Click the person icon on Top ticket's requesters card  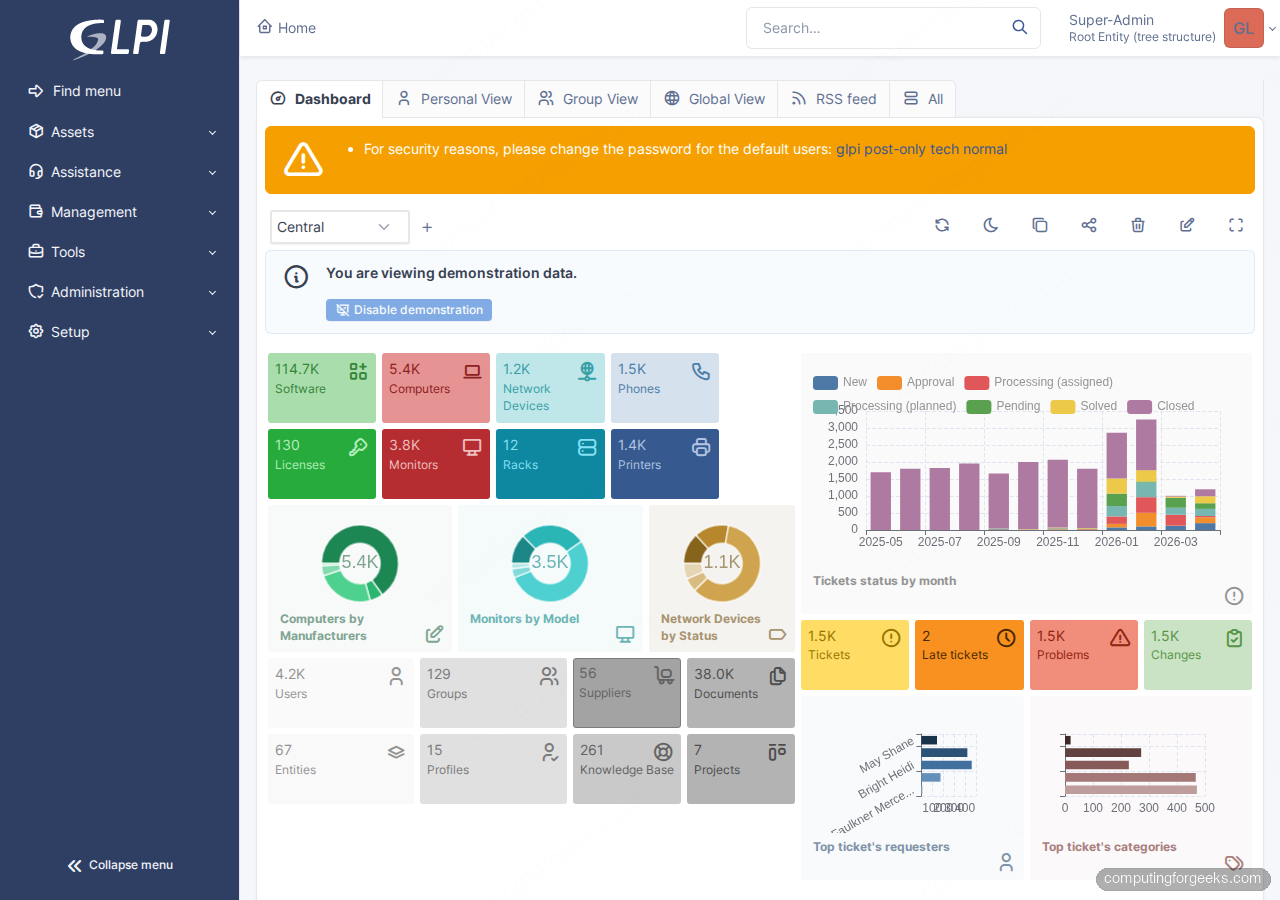1005,862
